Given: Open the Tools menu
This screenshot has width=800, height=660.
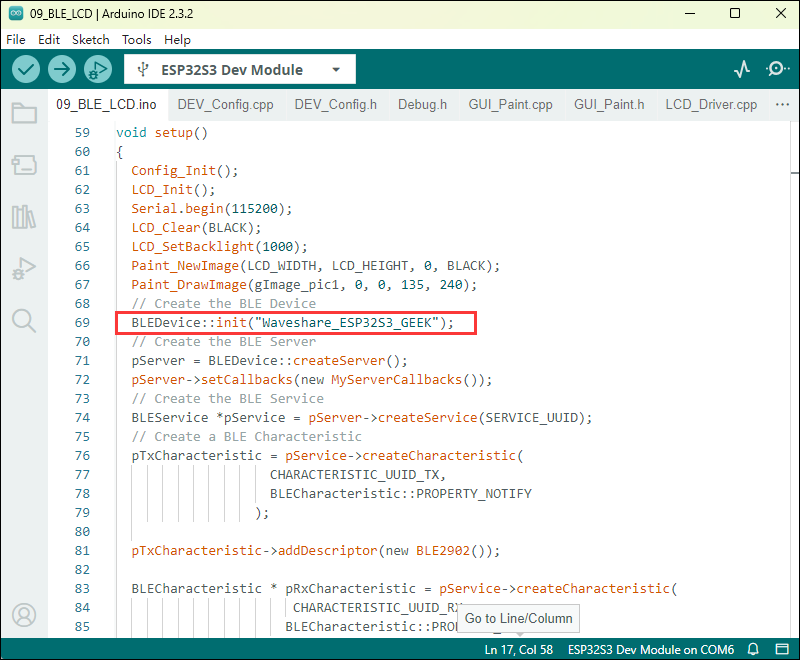Looking at the screenshot, I should coord(137,39).
